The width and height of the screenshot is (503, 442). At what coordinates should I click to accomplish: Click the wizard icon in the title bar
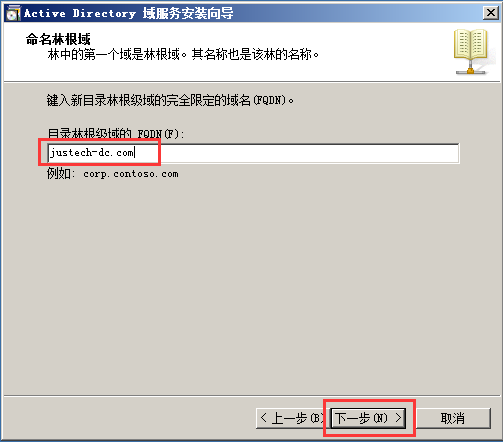point(13,13)
